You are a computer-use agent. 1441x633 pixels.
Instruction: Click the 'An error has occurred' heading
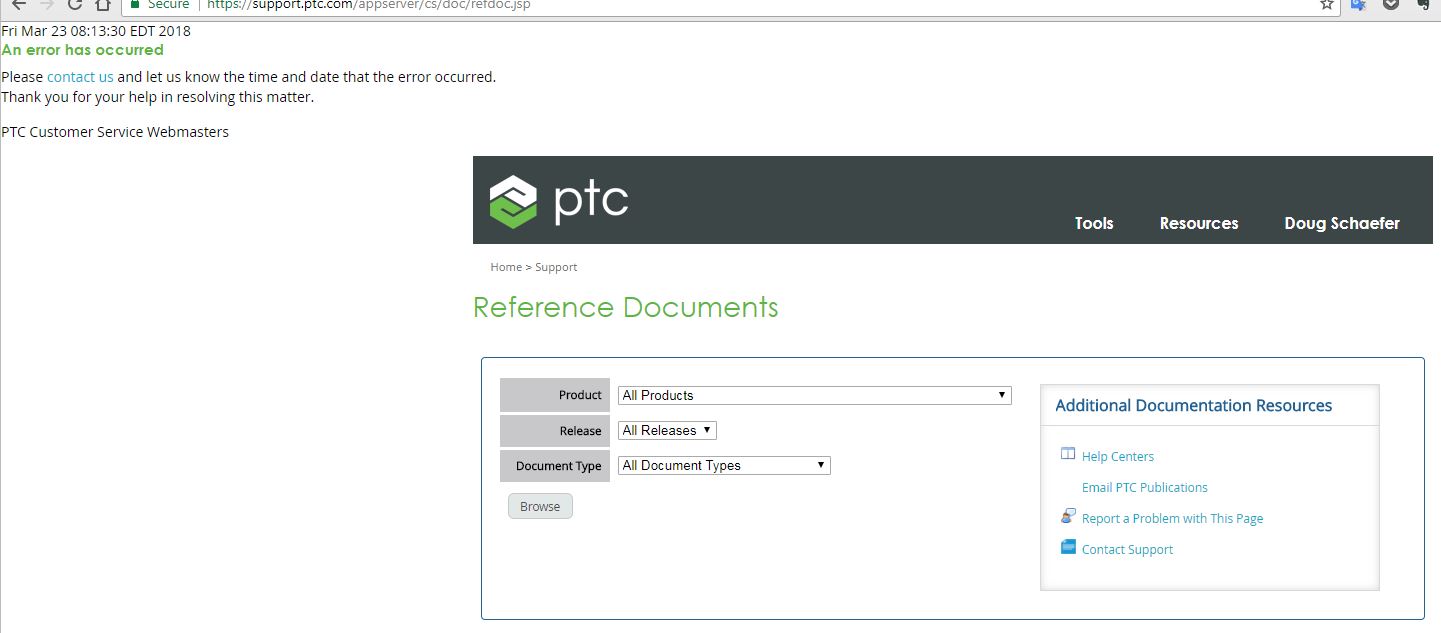pos(82,50)
